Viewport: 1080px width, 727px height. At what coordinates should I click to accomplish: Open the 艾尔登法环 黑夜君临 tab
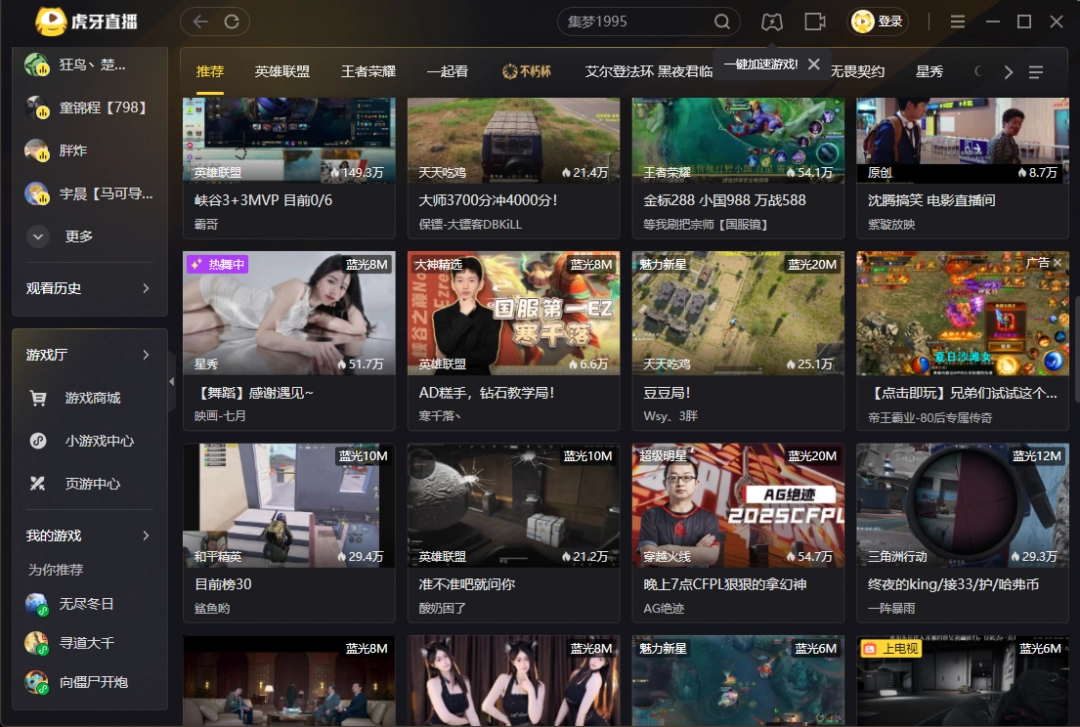pos(648,72)
